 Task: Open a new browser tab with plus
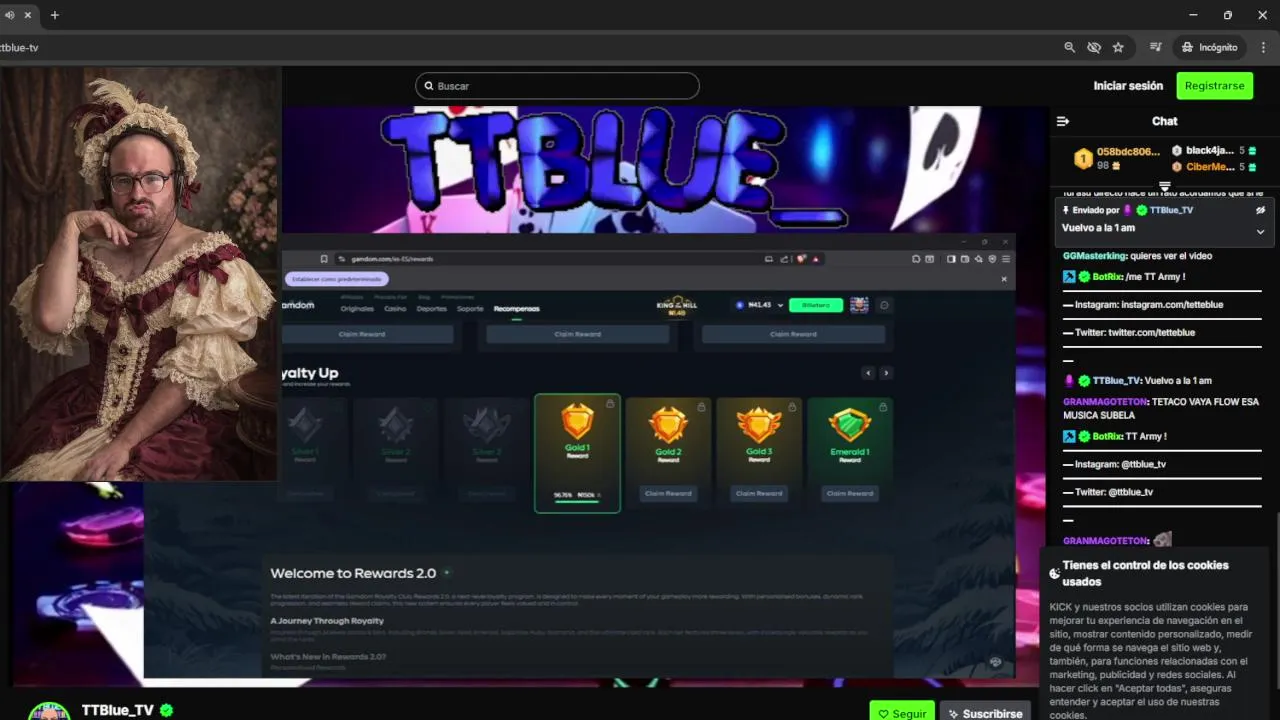[55, 15]
